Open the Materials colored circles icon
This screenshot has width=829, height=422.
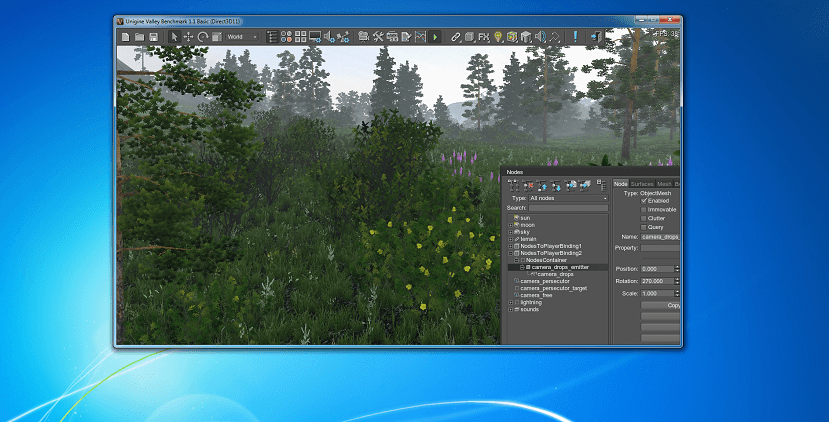[286, 36]
